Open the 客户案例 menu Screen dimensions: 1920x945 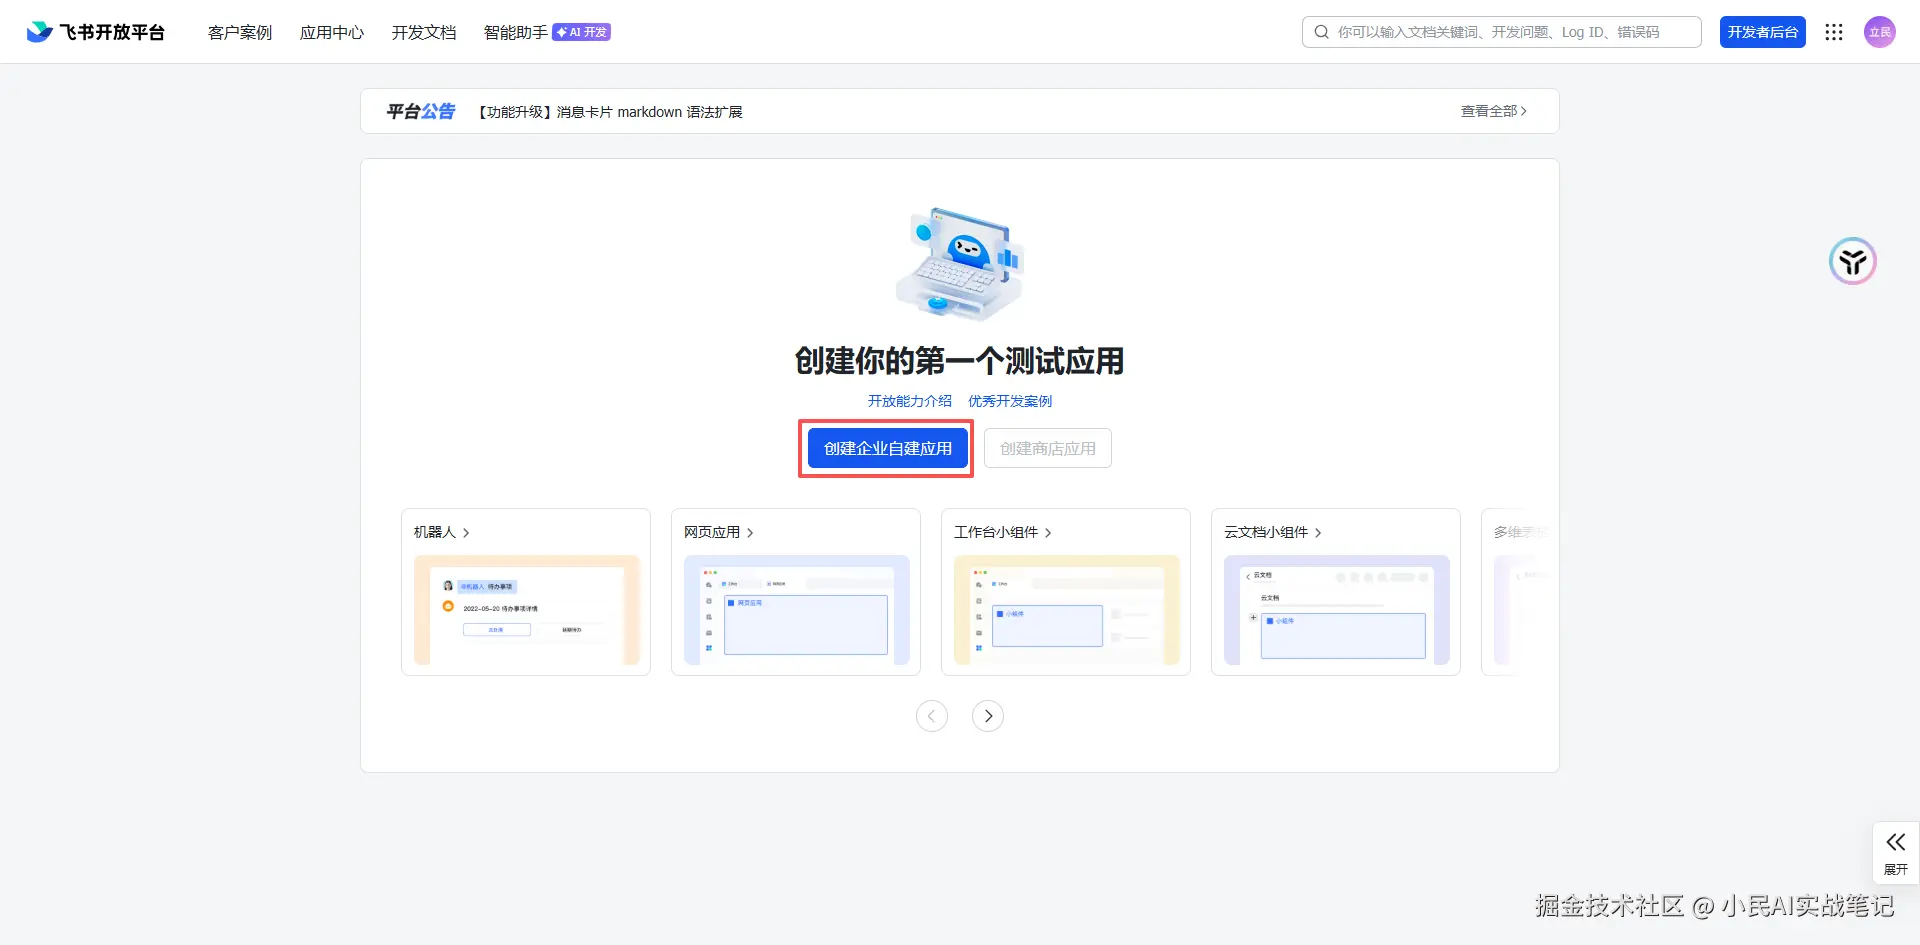tap(240, 32)
